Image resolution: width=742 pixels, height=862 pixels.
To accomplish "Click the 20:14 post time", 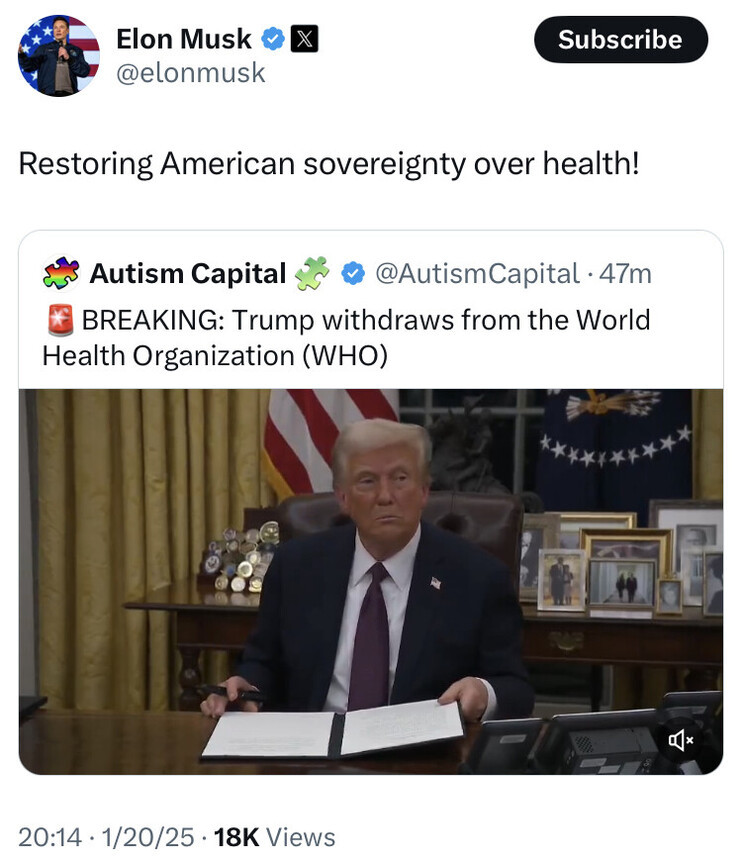I will (x=50, y=837).
